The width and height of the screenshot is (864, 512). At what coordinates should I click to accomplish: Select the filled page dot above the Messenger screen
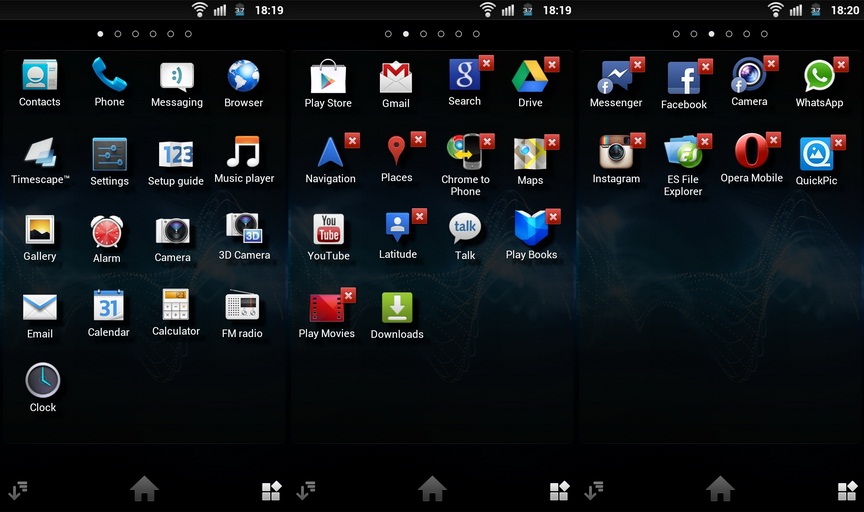point(711,34)
